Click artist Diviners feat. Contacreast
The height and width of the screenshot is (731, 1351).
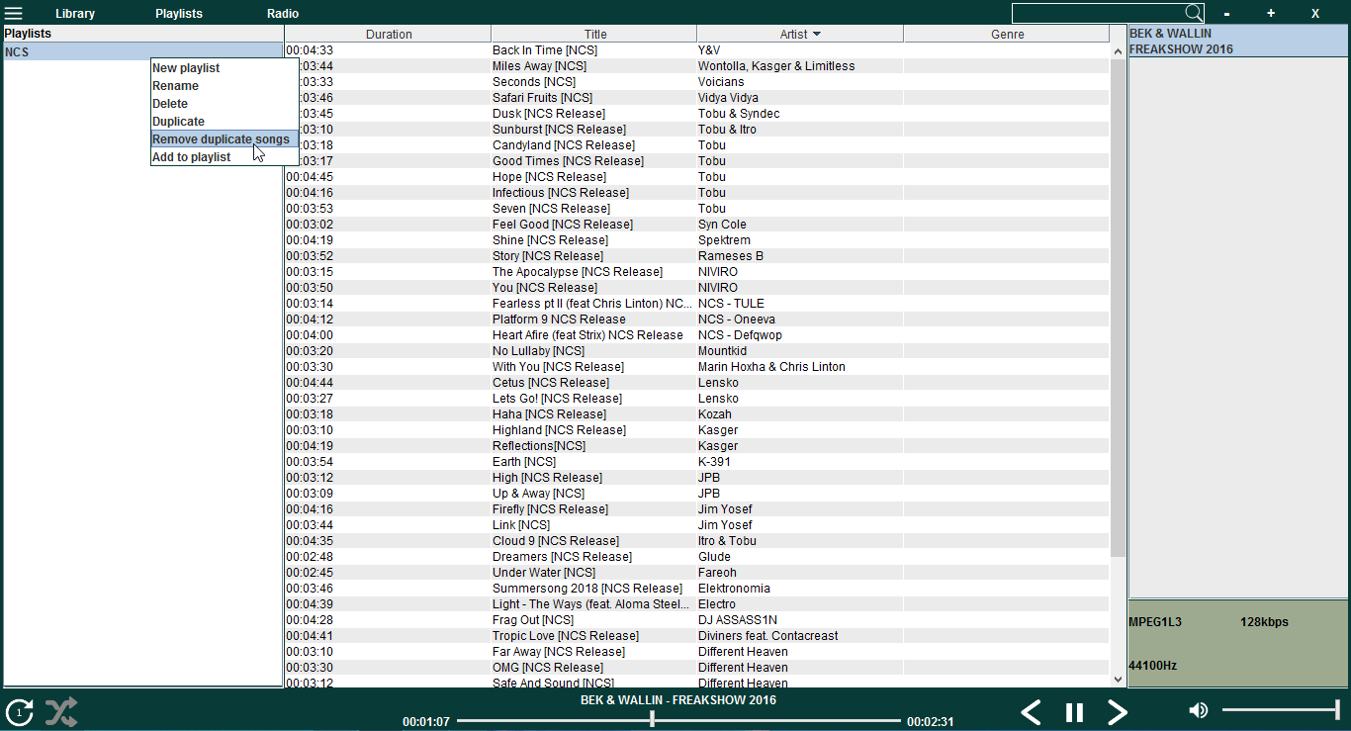tap(768, 636)
